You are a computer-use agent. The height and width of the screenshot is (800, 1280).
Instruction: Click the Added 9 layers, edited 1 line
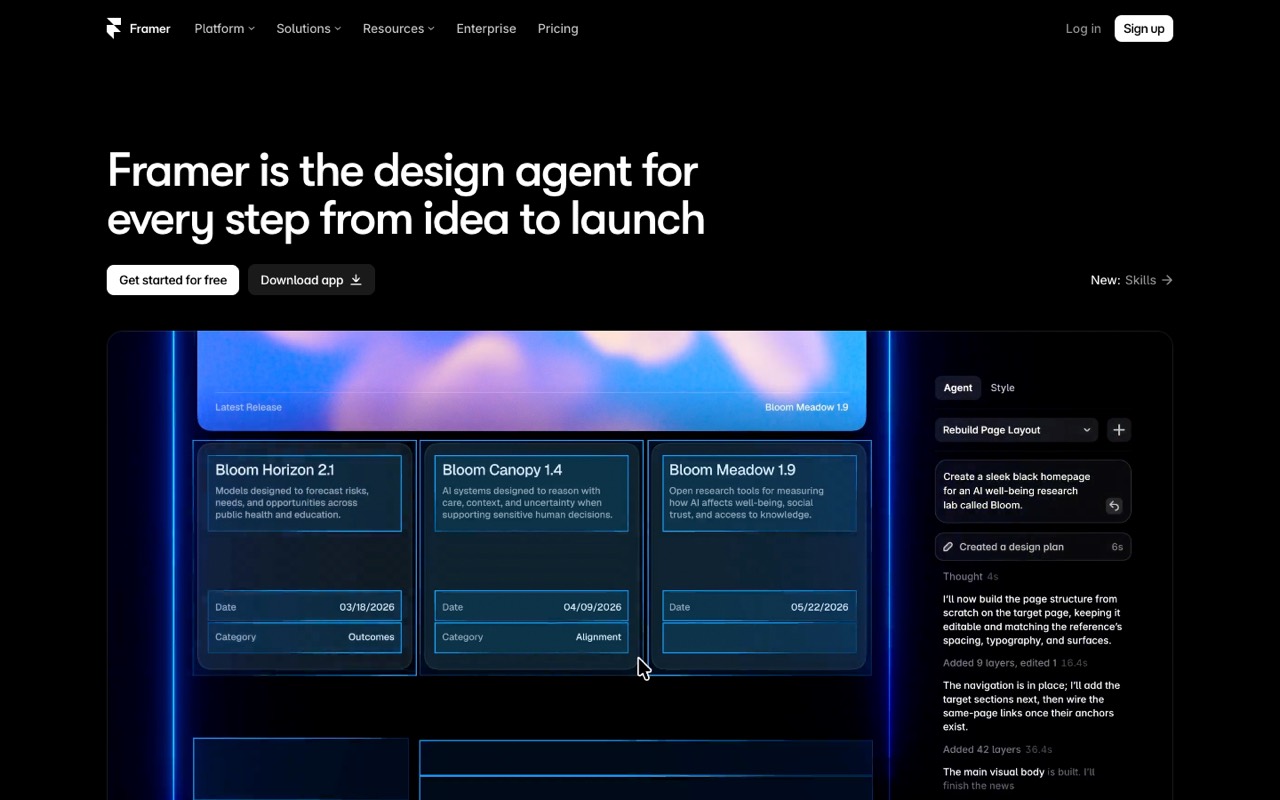point(1015,663)
